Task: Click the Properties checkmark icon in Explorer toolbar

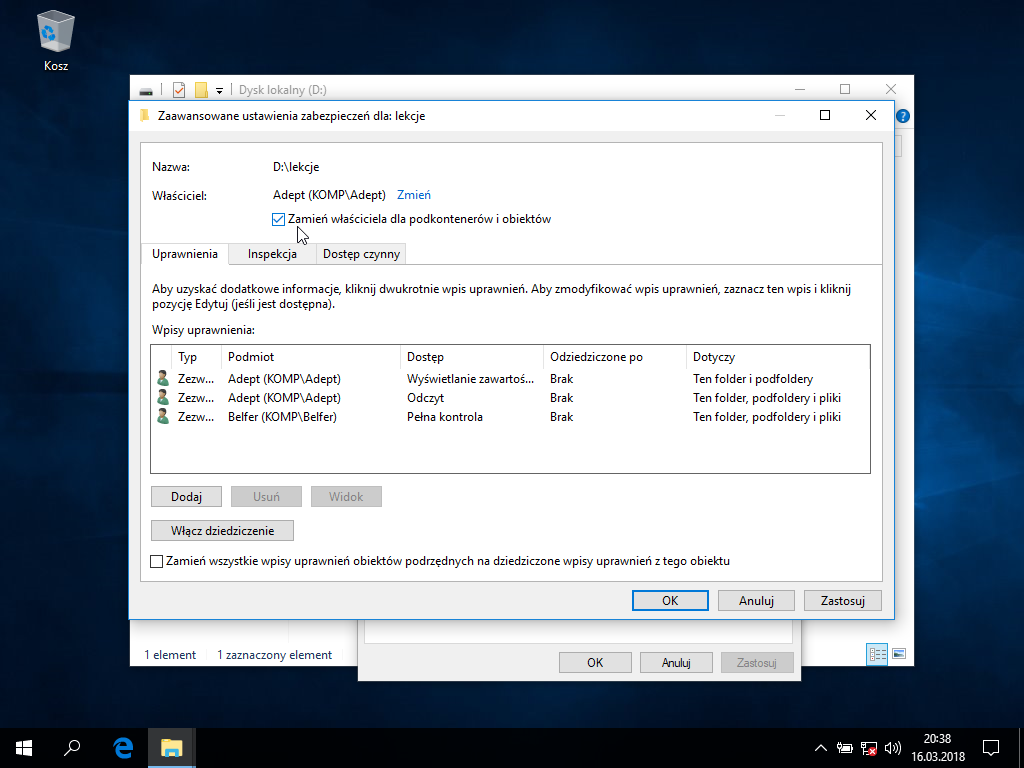Action: pyautogui.click(x=179, y=89)
